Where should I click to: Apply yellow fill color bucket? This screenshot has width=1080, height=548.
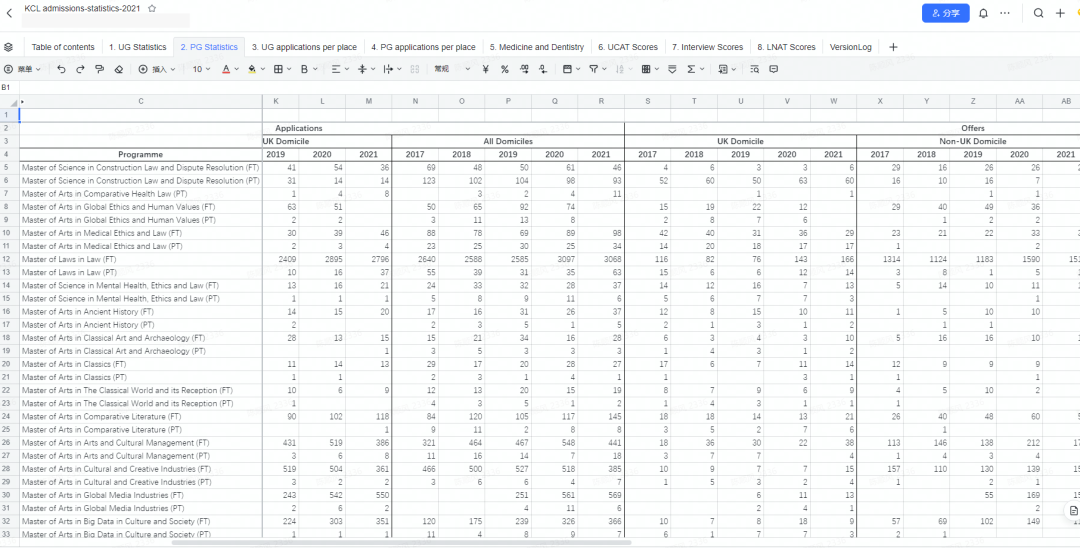(x=252, y=69)
